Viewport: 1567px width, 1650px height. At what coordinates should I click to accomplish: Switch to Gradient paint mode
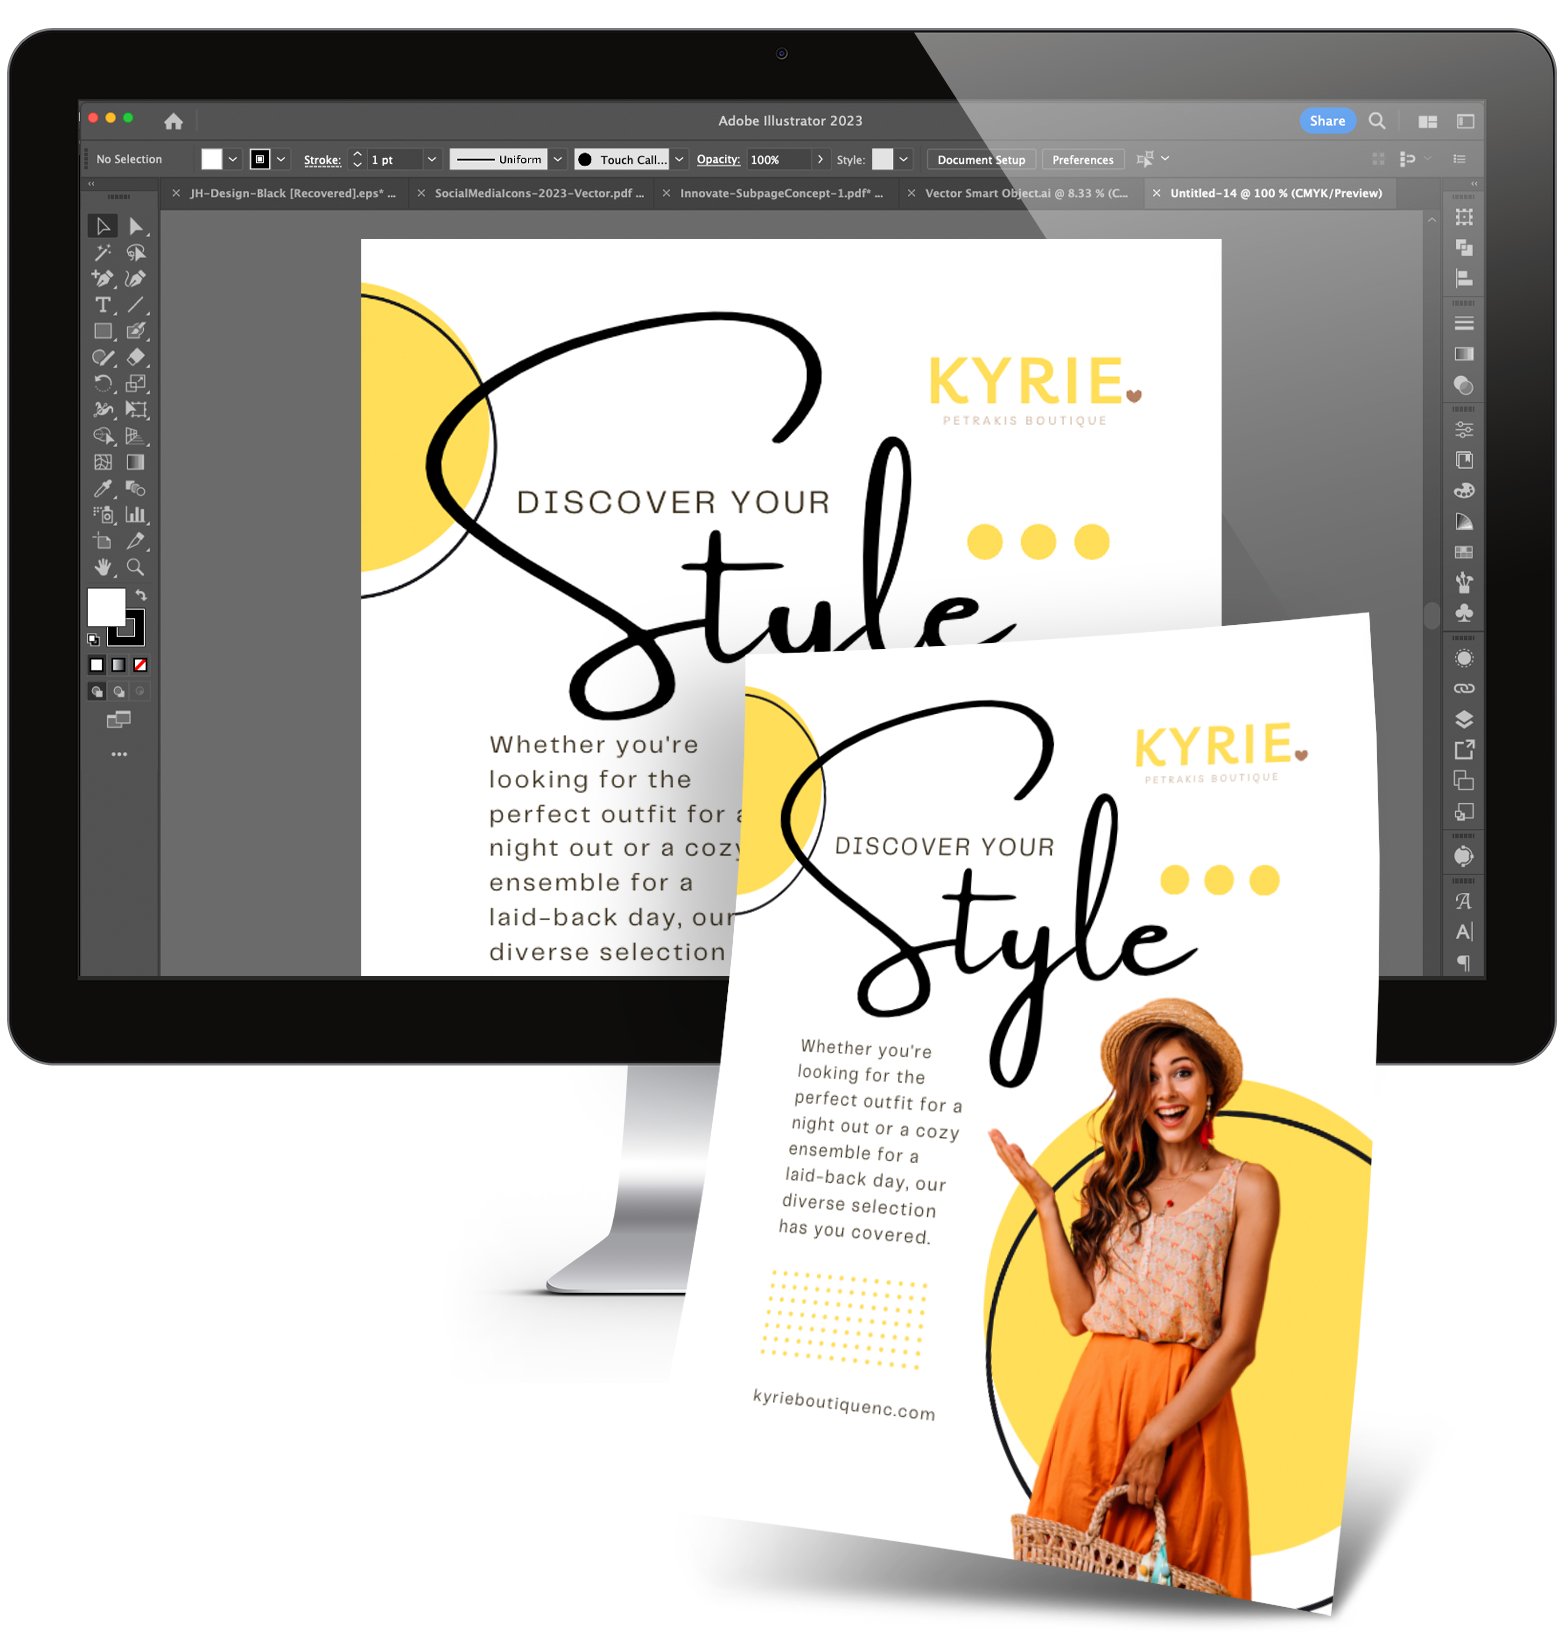pyautogui.click(x=119, y=665)
